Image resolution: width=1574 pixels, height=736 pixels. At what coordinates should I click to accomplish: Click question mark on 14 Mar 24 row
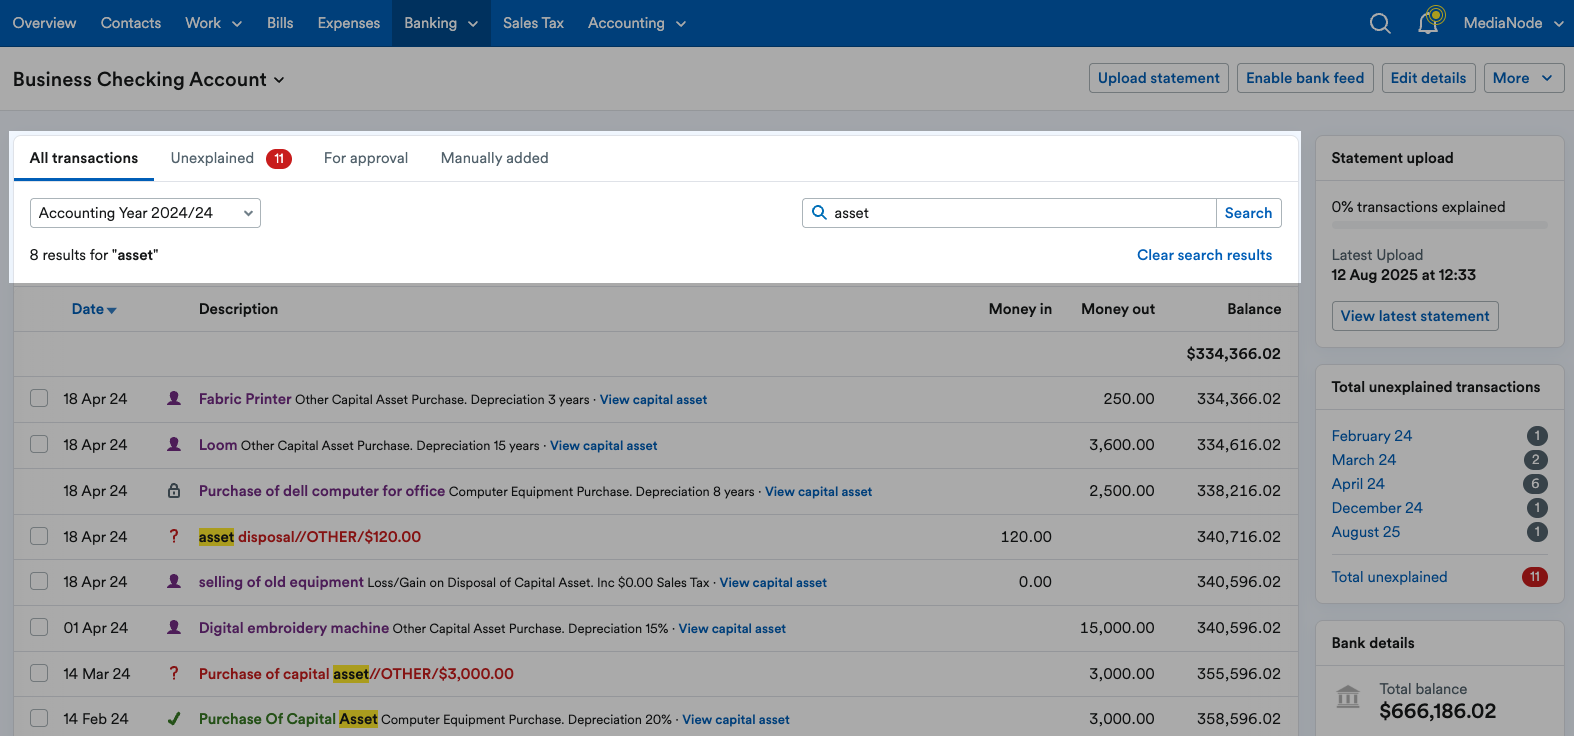174,673
